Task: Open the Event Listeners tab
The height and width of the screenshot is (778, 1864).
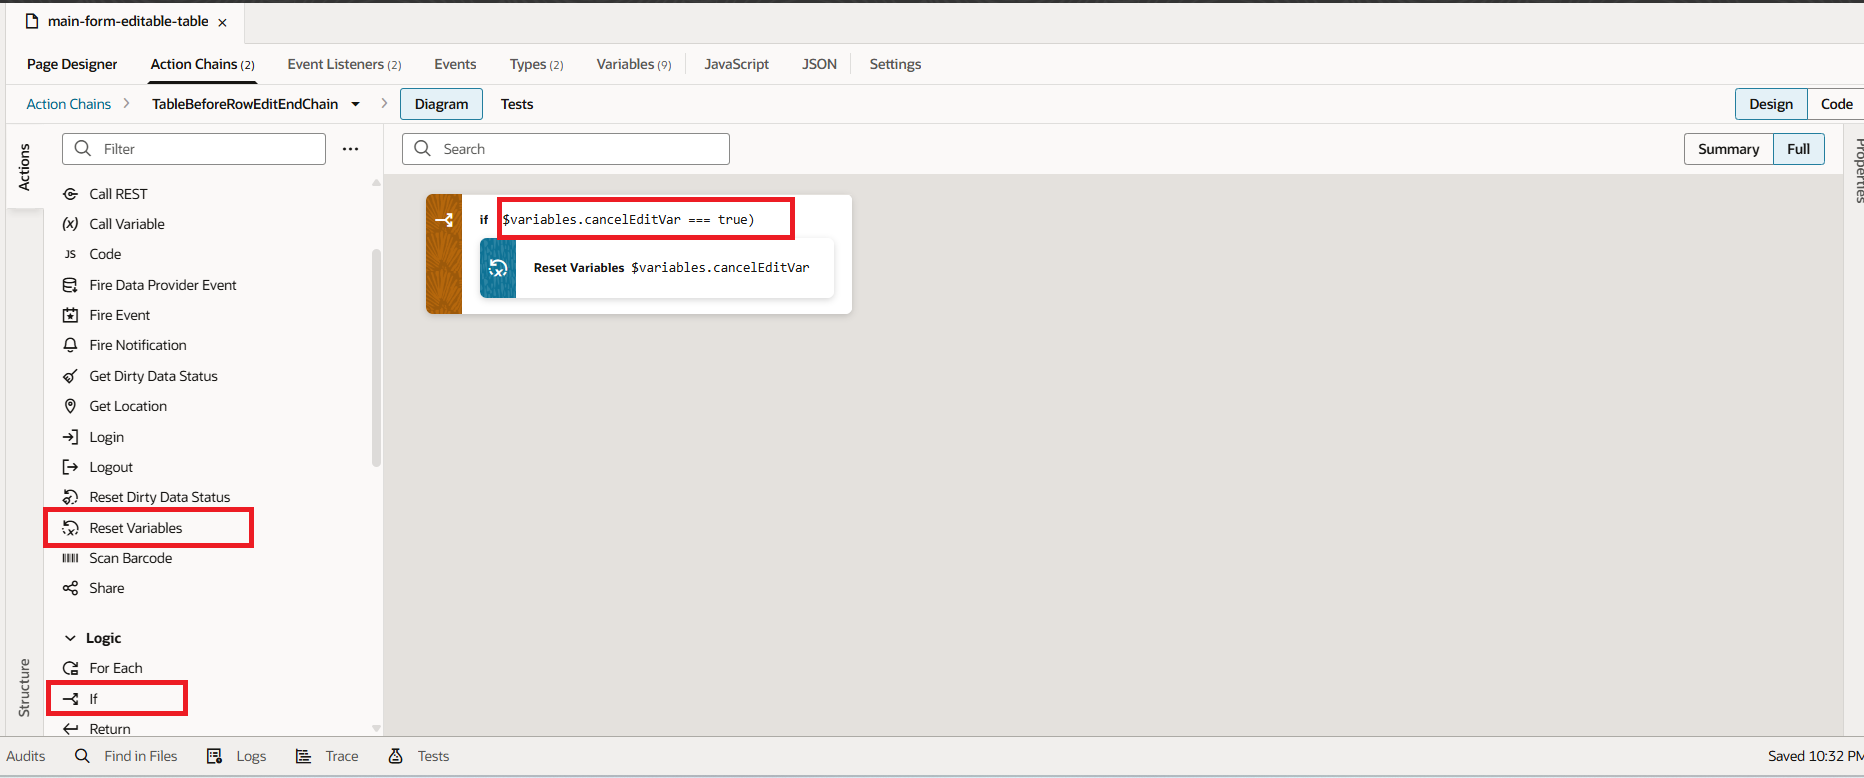Action: tap(344, 64)
